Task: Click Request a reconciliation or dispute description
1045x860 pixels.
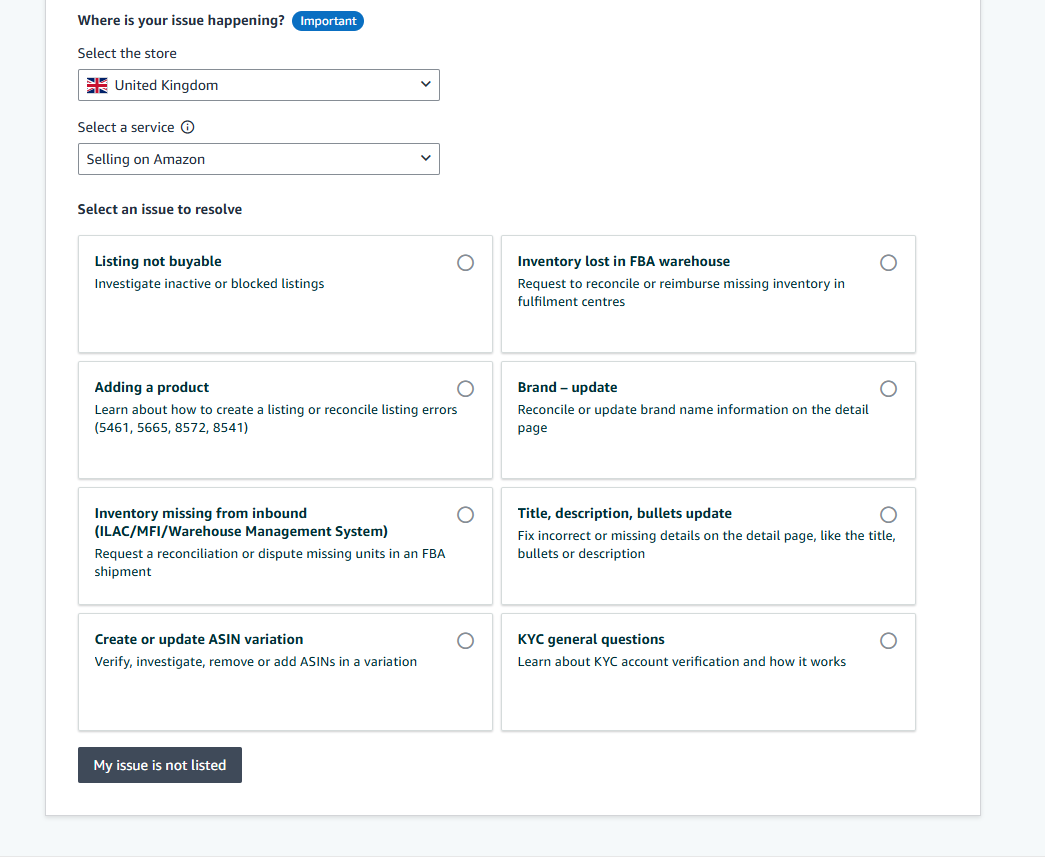Action: tap(270, 563)
